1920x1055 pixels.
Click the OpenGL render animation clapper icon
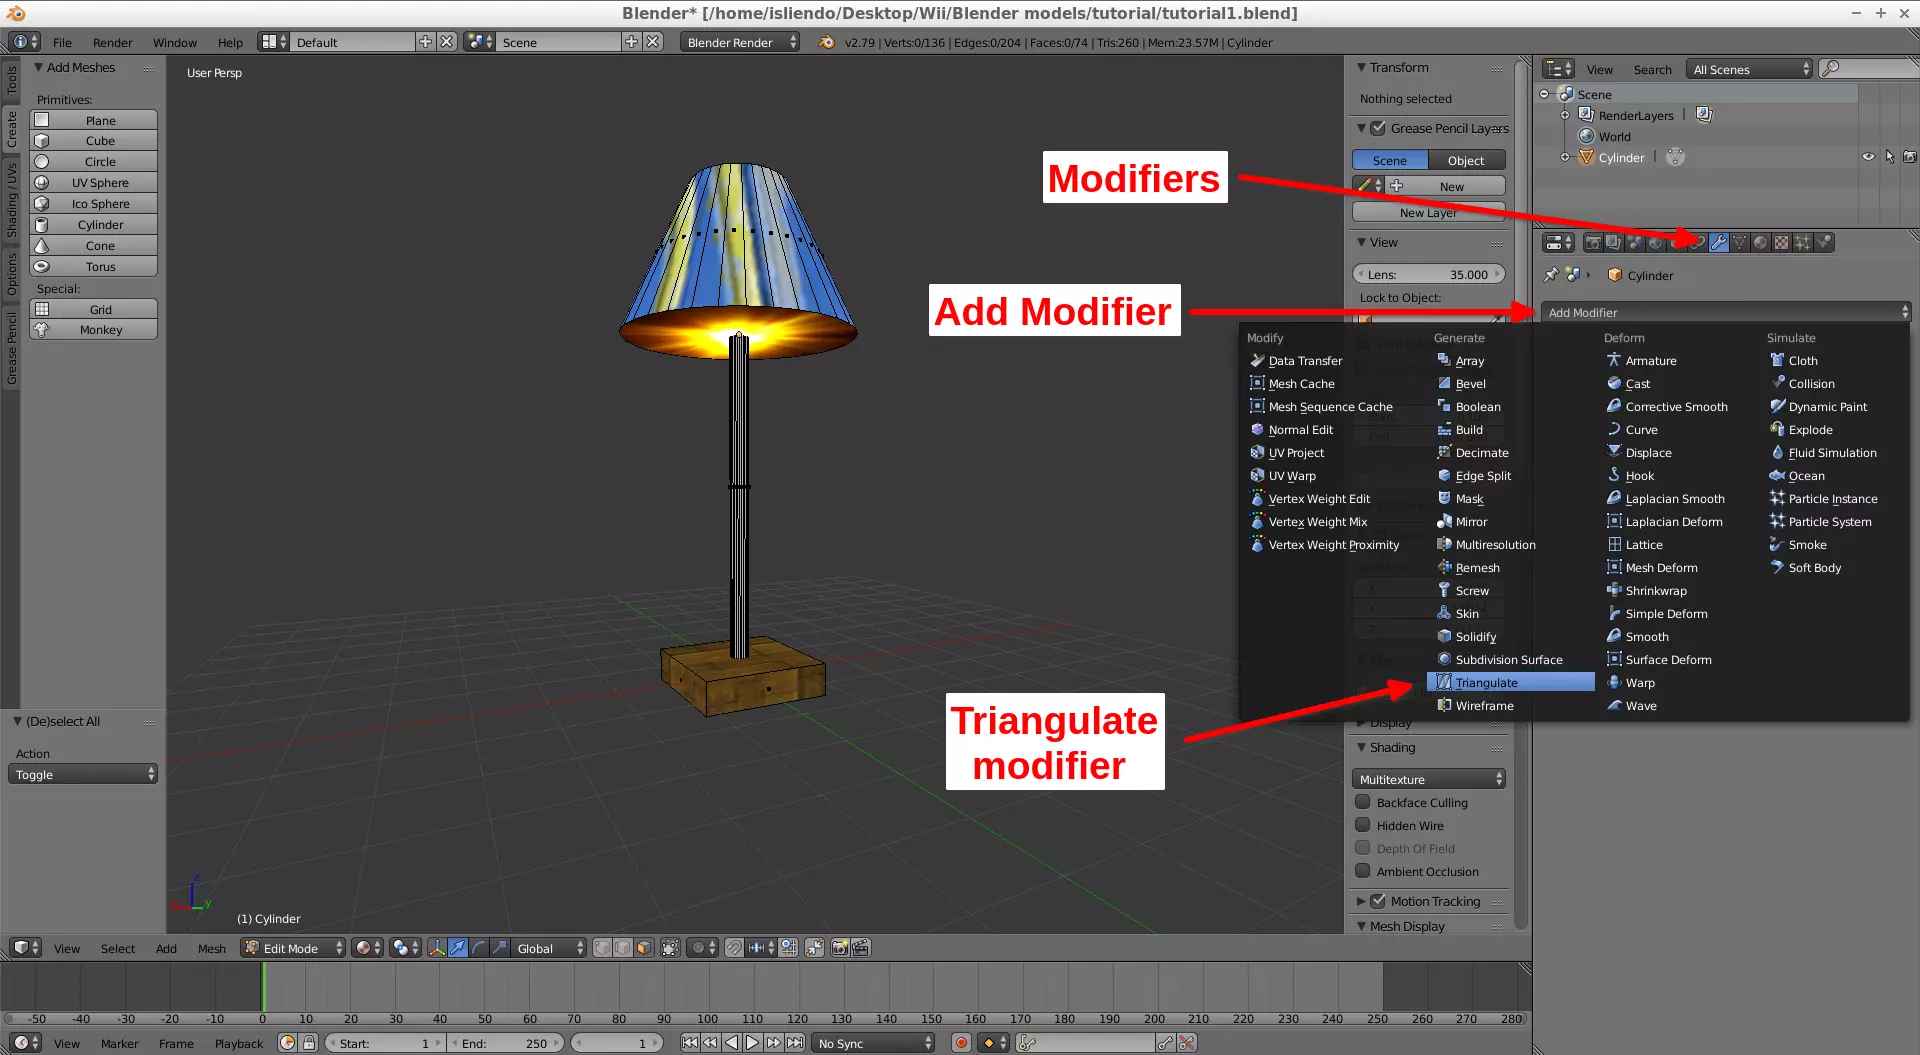pos(861,948)
